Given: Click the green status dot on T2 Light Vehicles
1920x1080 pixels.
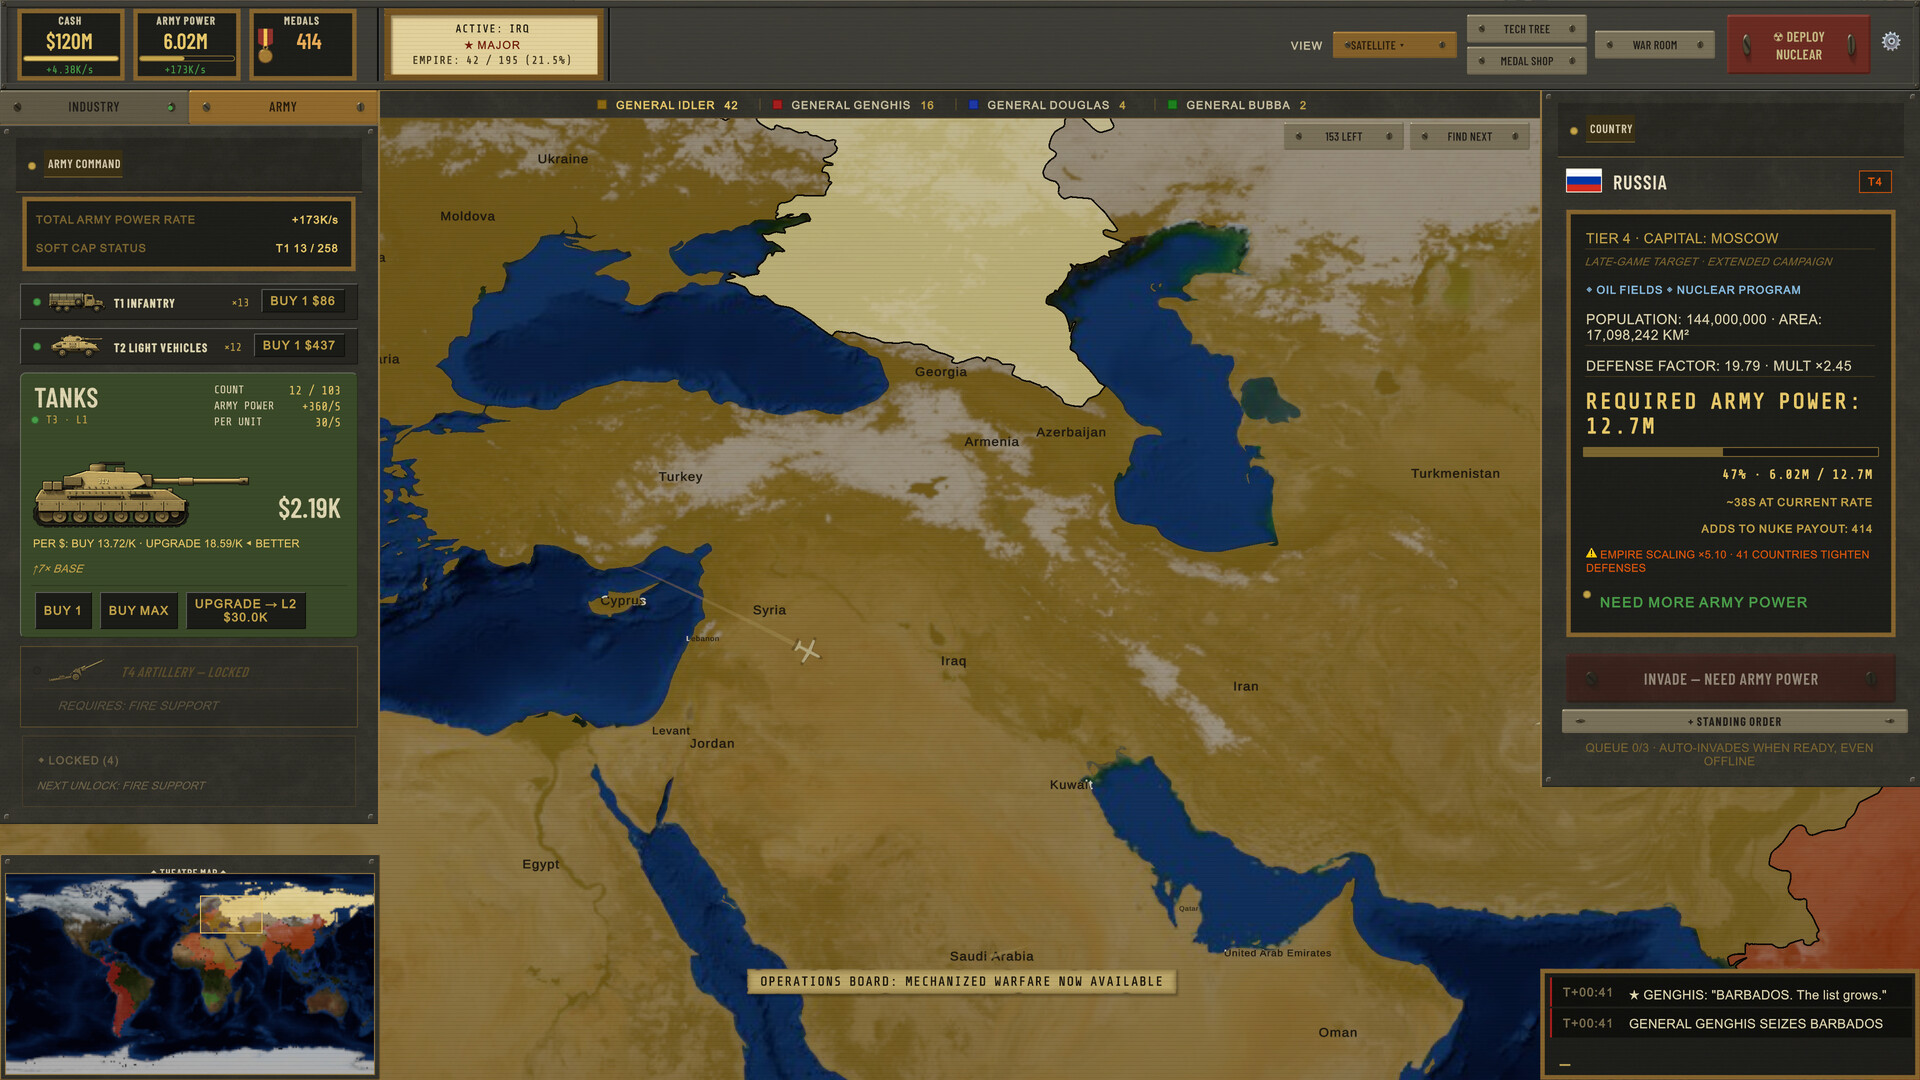Looking at the screenshot, I should [x=37, y=347].
